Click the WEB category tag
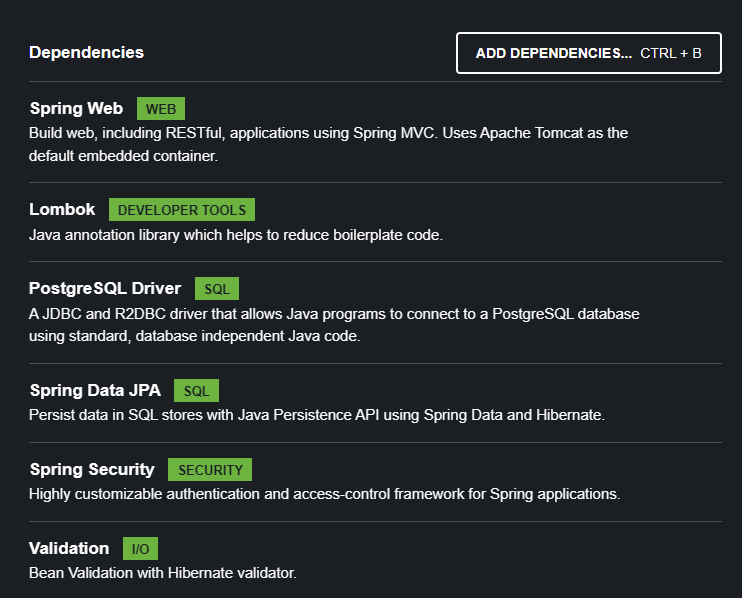 point(161,109)
